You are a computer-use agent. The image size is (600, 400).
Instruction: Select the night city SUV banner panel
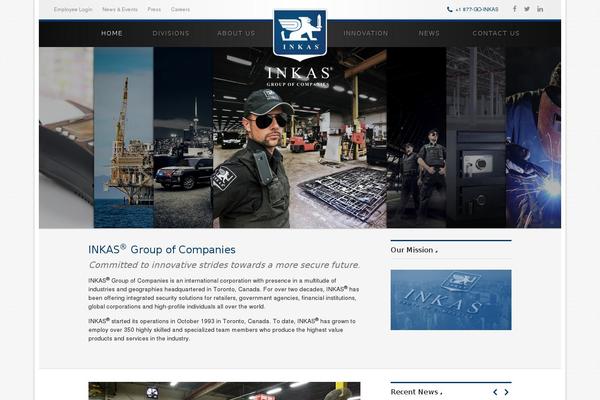[183, 137]
